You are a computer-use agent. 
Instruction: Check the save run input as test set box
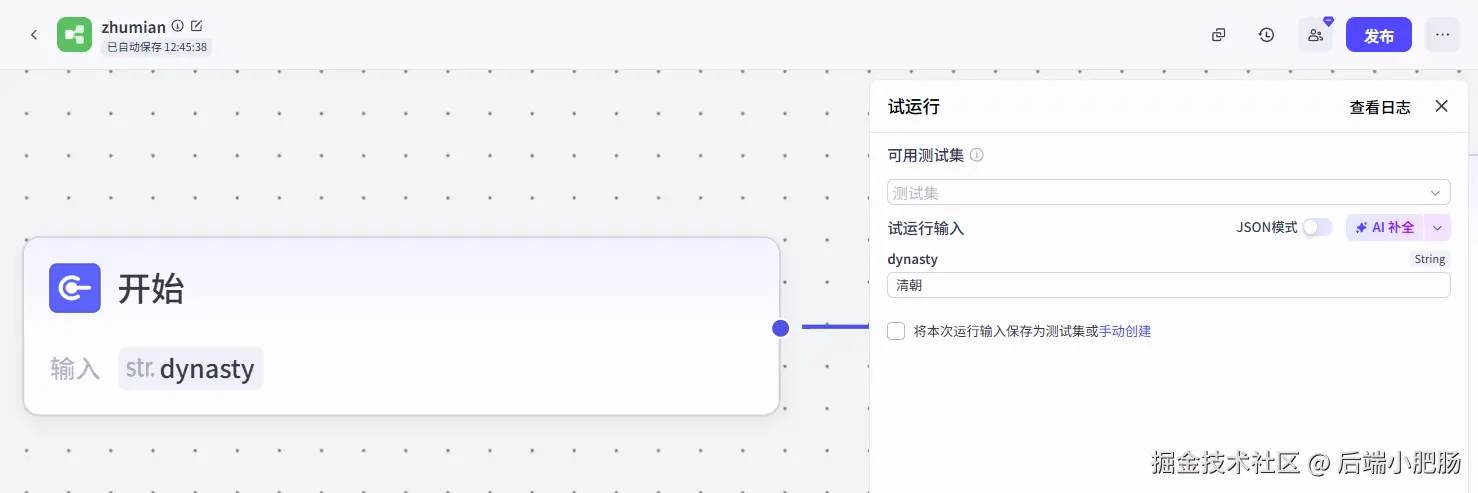tap(896, 331)
